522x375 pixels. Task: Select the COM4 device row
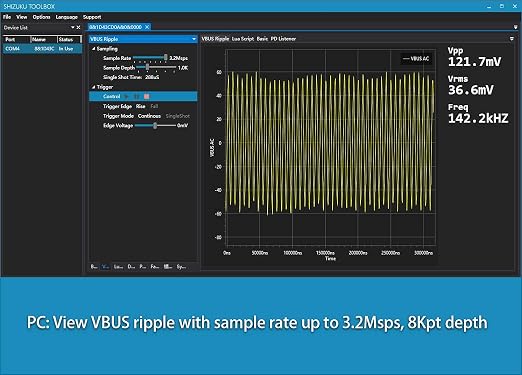(x=42, y=49)
